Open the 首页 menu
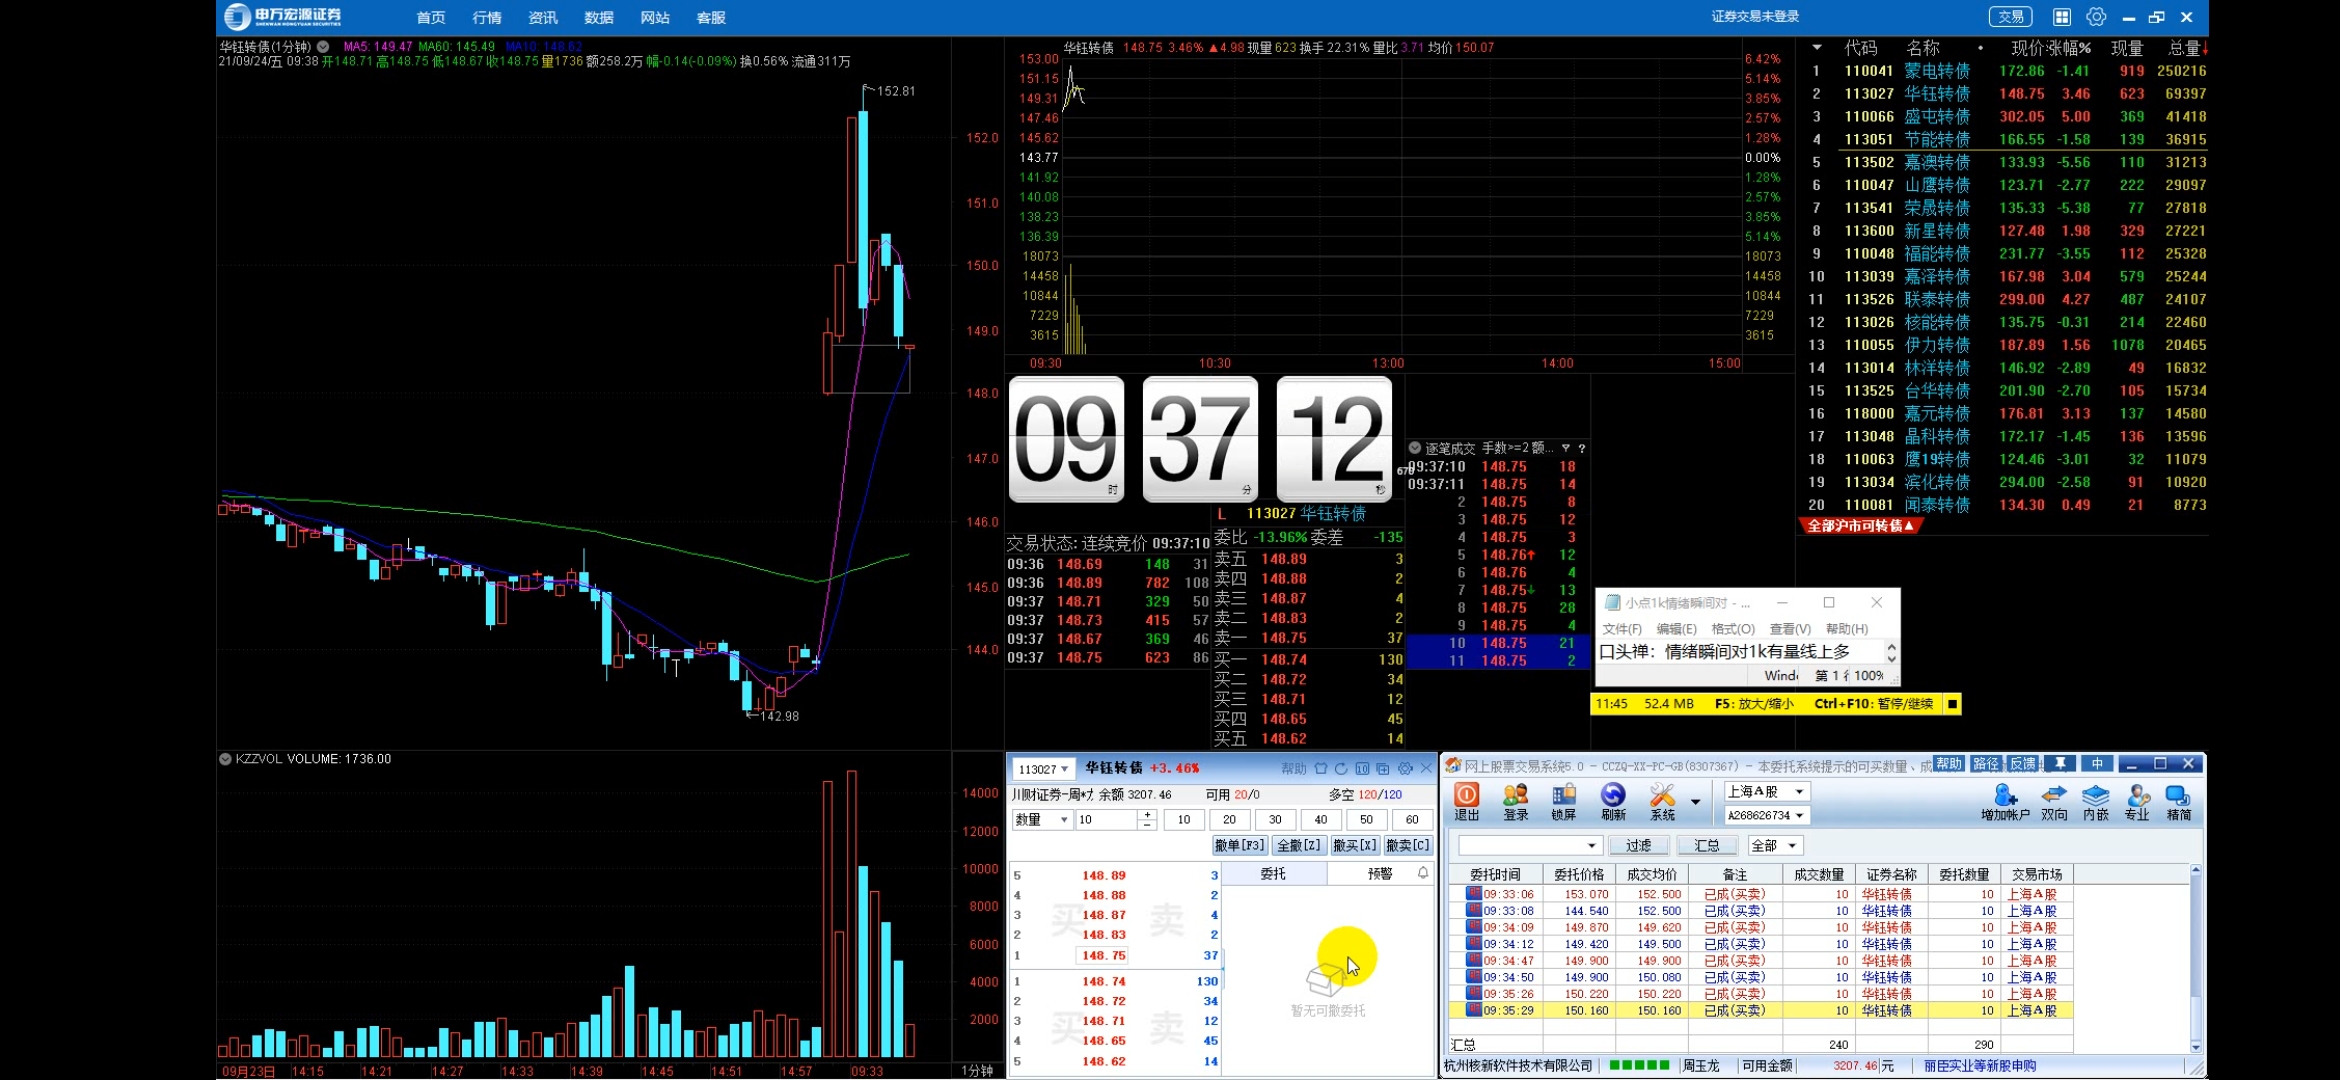Screen dimensions: 2340x1080 (x=431, y=18)
